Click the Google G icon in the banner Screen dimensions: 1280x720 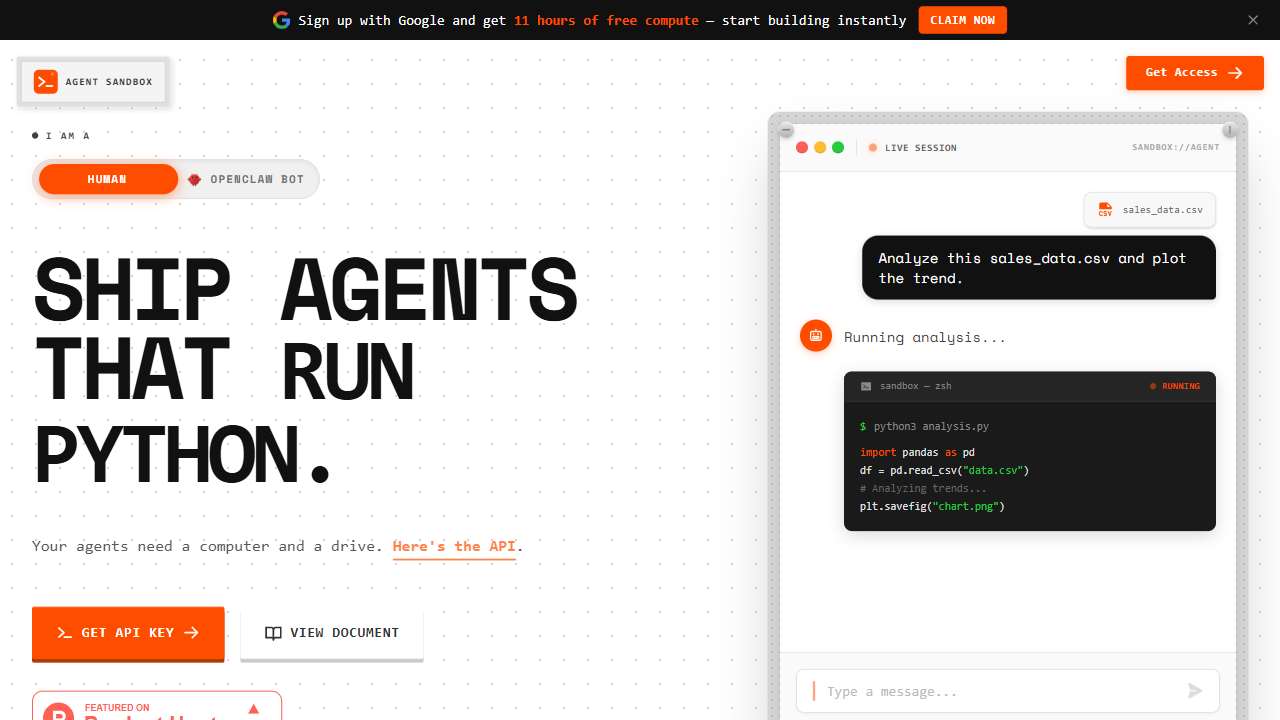pyautogui.click(x=282, y=20)
